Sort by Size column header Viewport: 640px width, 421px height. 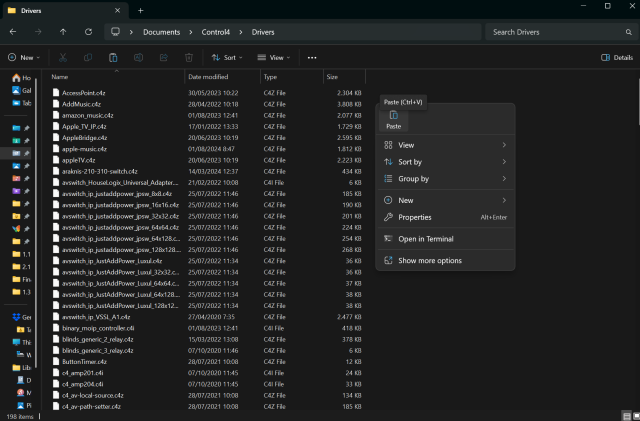[x=344, y=77]
